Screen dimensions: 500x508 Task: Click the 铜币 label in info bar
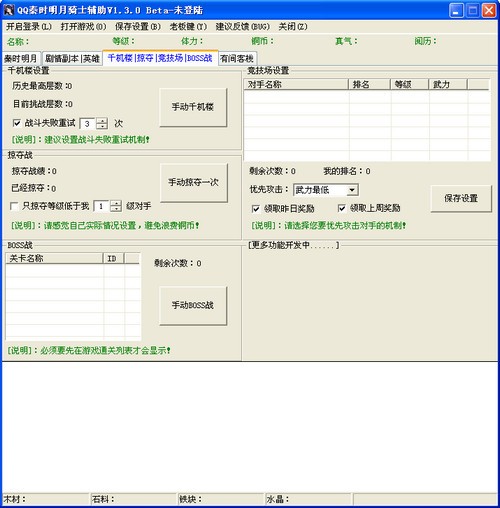(262, 41)
